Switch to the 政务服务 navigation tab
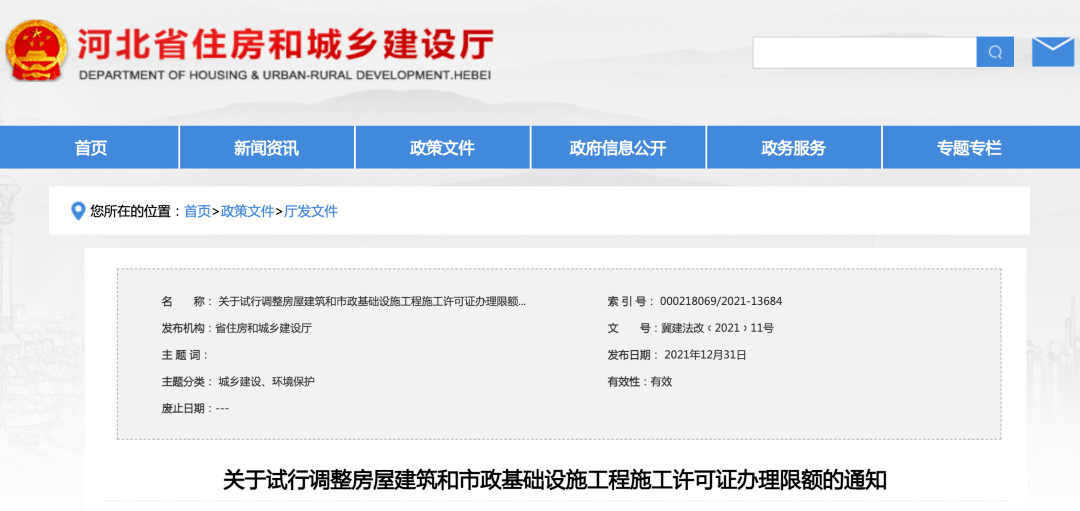1080x511 pixels. (x=793, y=148)
